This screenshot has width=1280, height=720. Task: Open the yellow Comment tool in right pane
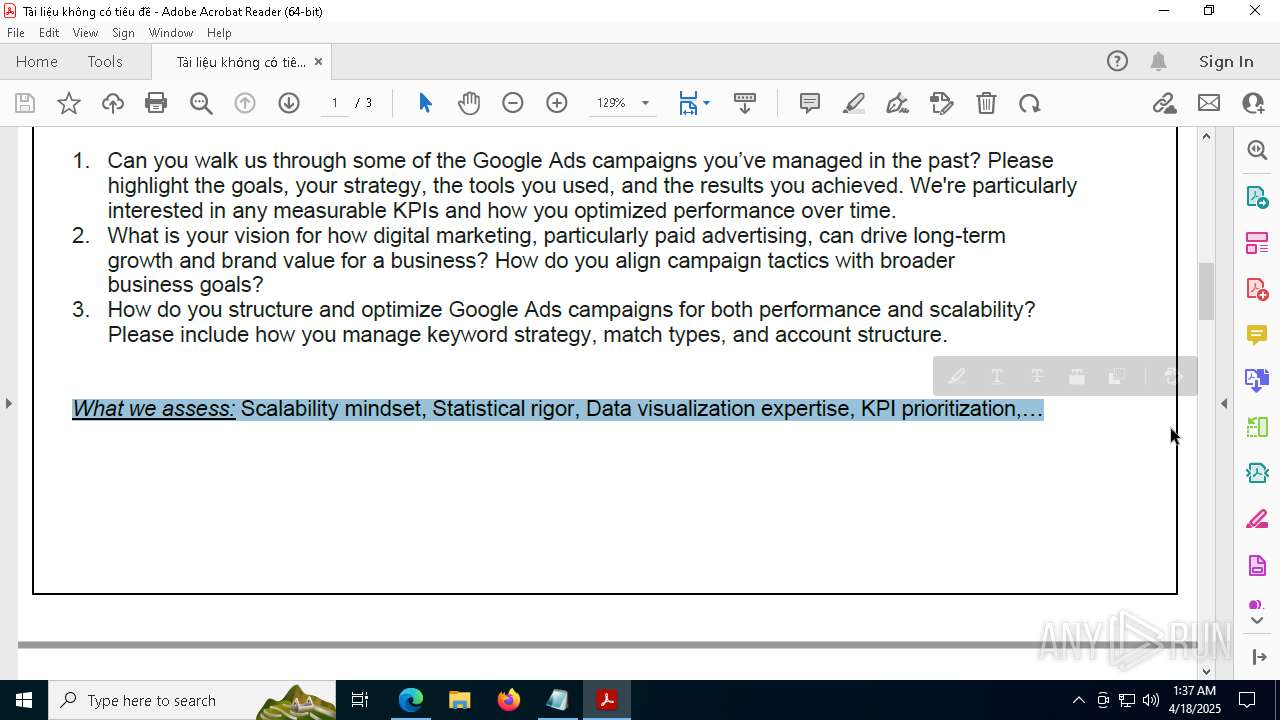[x=1257, y=335]
